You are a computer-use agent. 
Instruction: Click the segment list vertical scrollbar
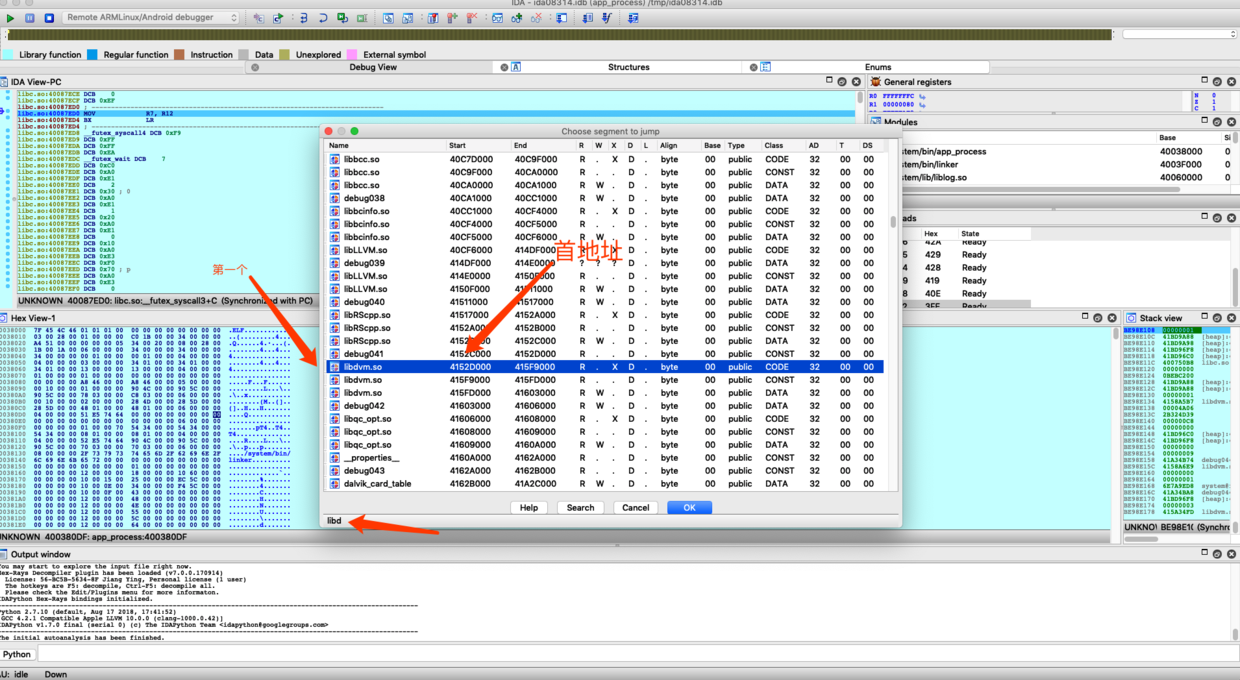click(894, 222)
